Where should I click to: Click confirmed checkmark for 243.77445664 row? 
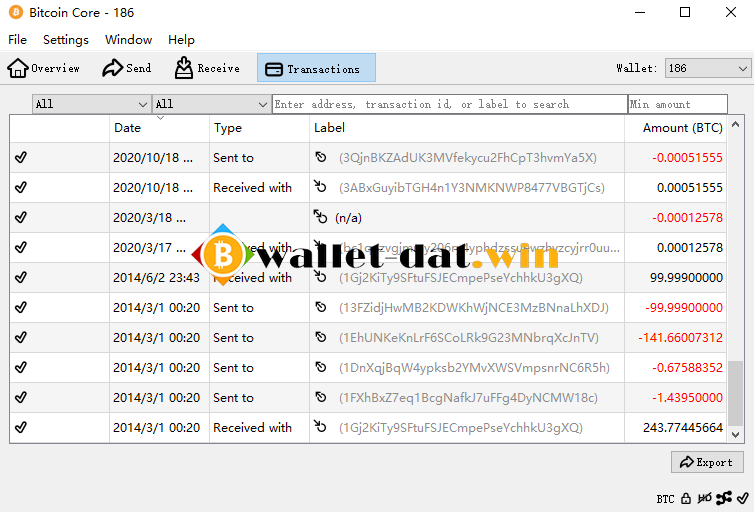point(21,427)
